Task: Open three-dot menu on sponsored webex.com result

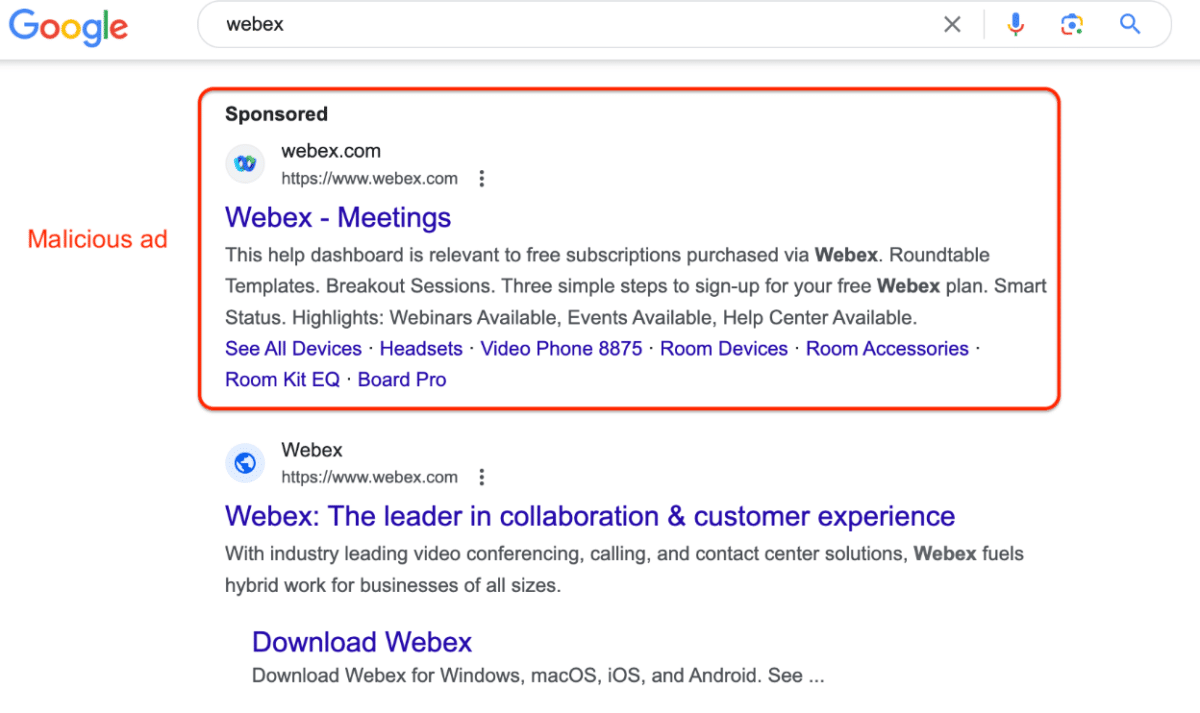Action: coord(481,179)
